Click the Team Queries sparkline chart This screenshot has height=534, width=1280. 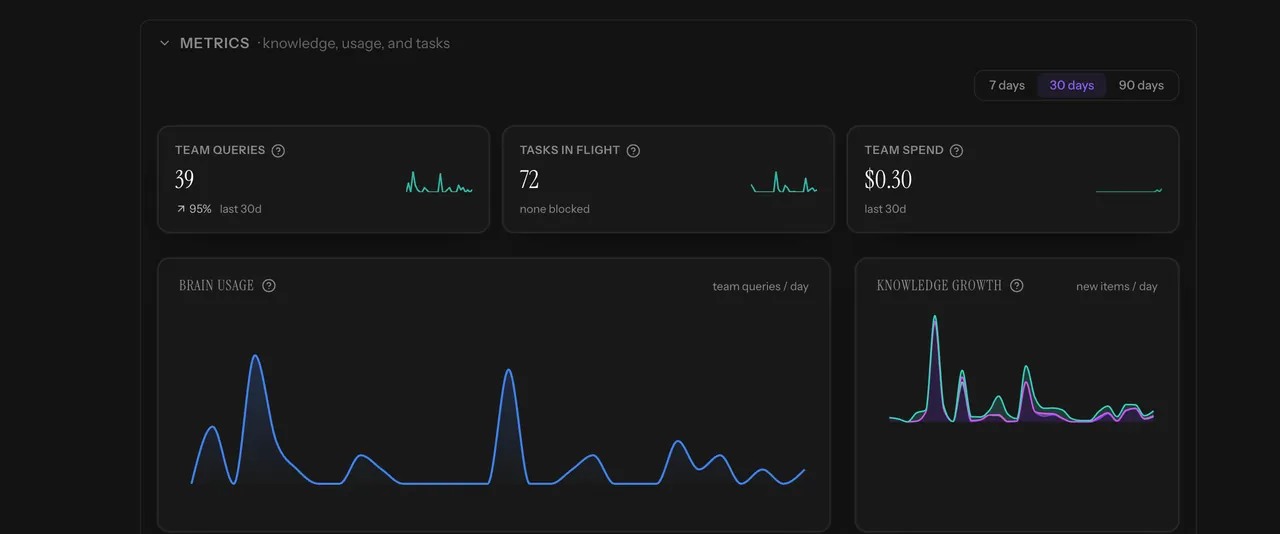[x=439, y=182]
